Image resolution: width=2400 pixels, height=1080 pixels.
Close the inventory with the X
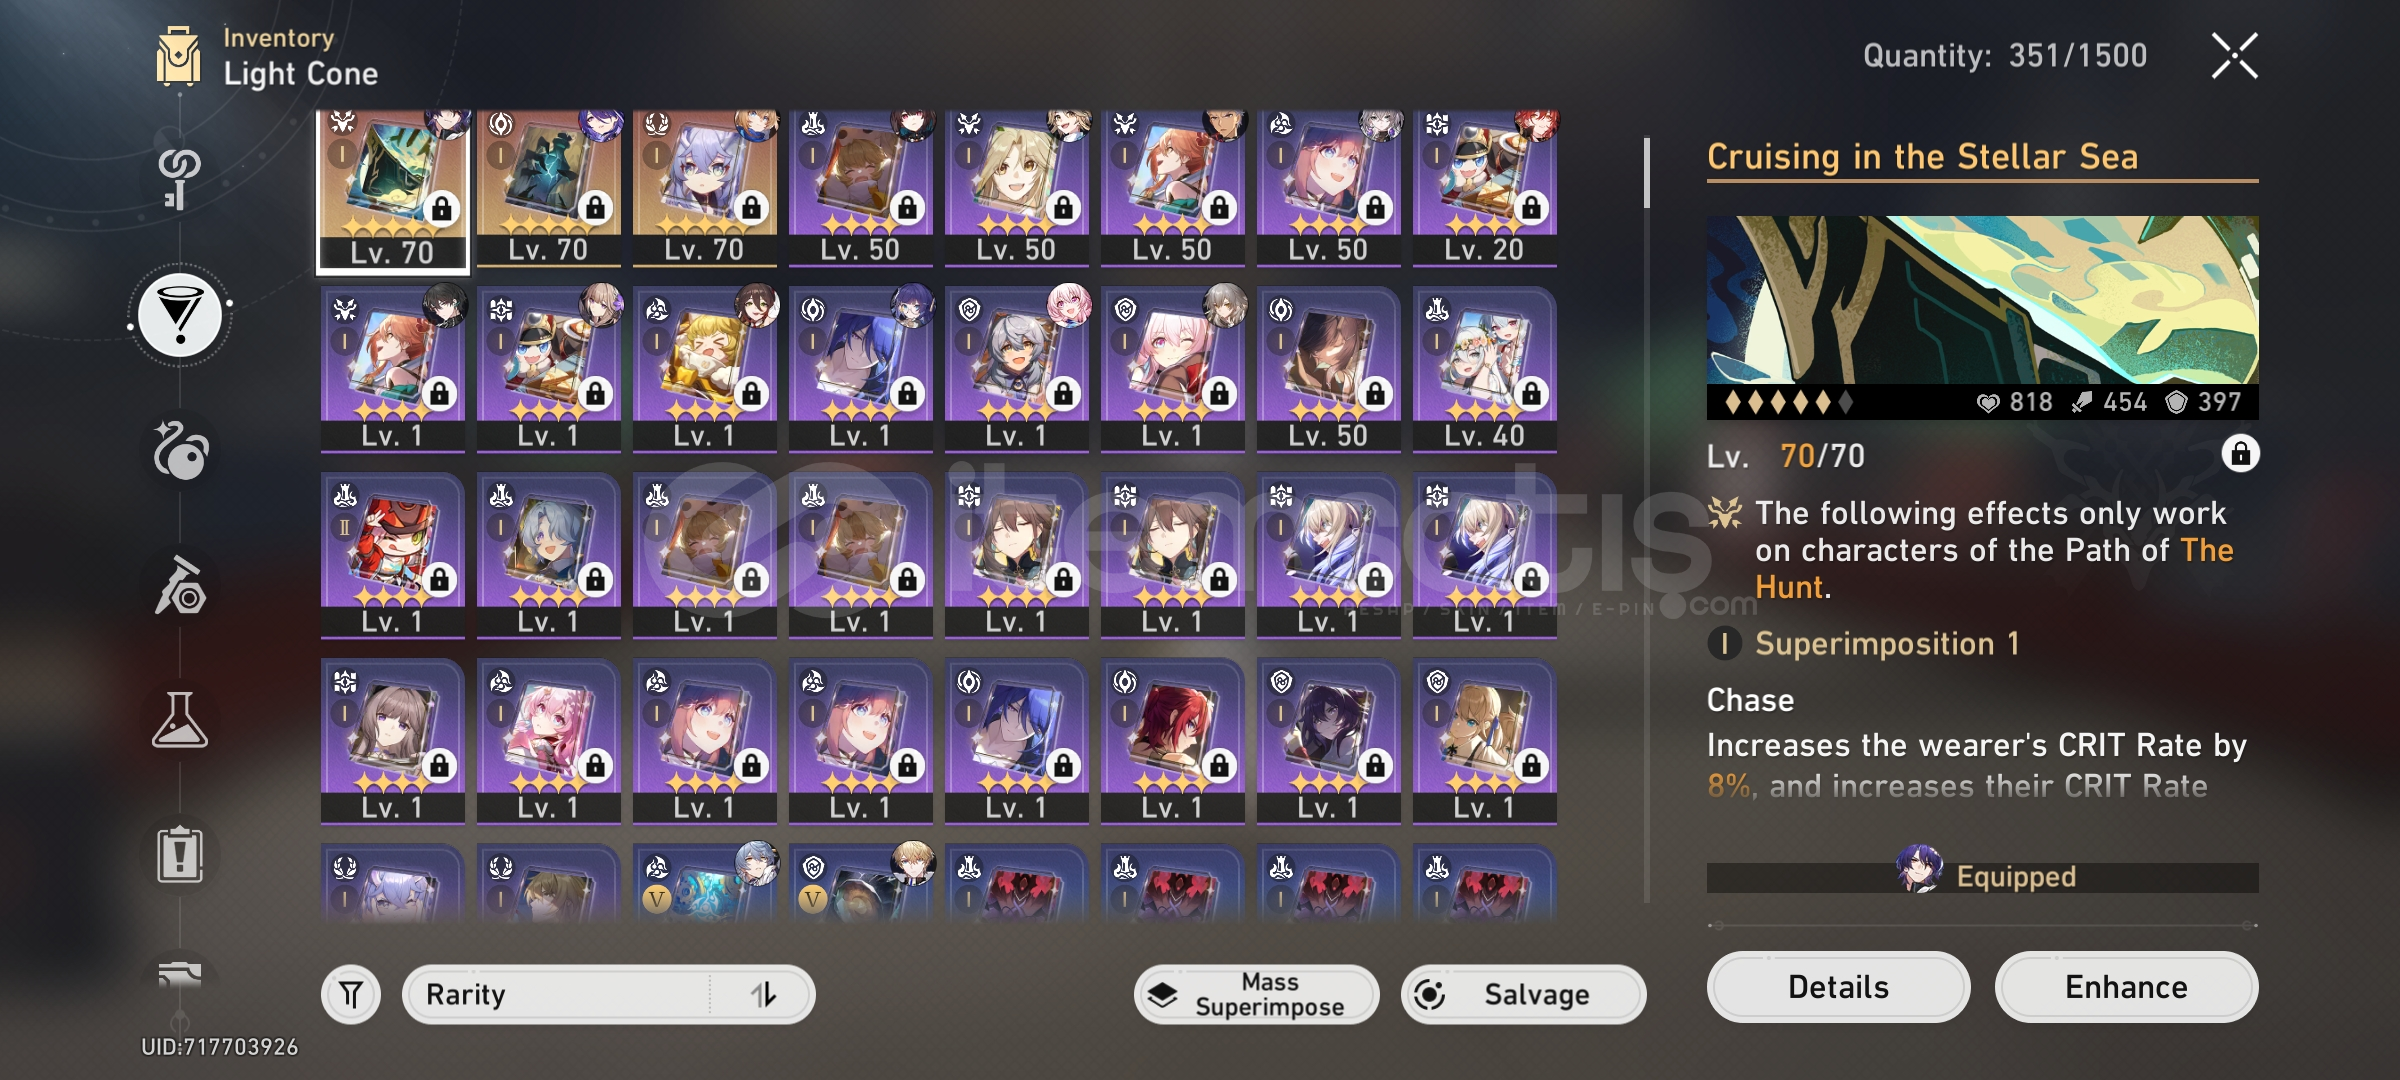click(2234, 56)
